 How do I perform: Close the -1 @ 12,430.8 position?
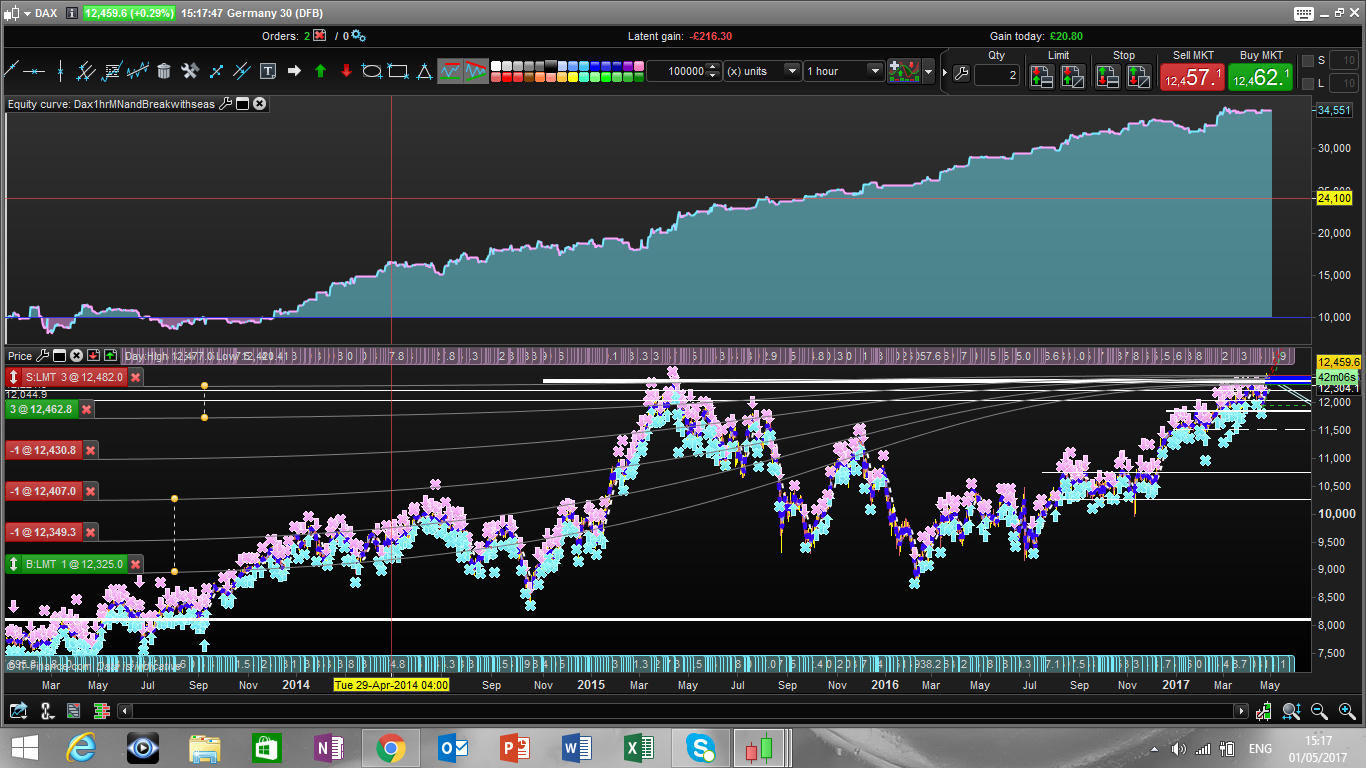tap(90, 450)
